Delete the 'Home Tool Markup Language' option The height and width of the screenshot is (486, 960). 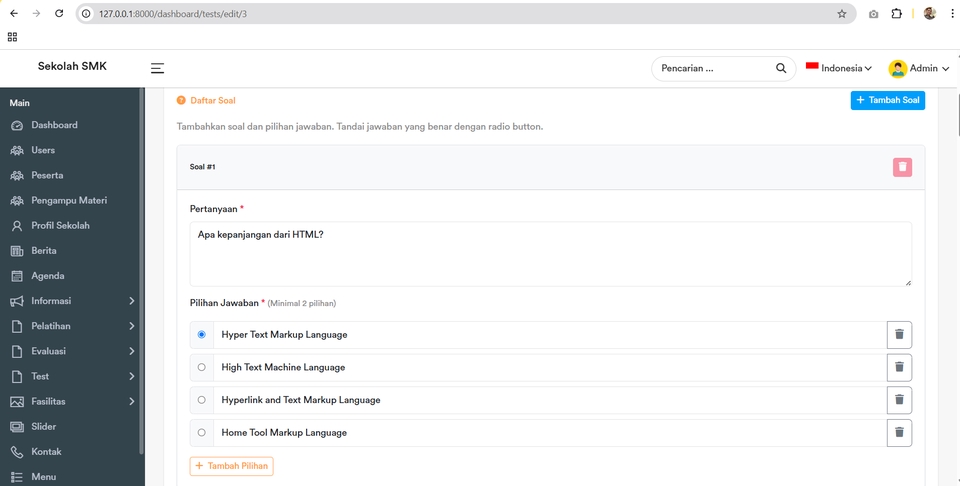point(899,433)
